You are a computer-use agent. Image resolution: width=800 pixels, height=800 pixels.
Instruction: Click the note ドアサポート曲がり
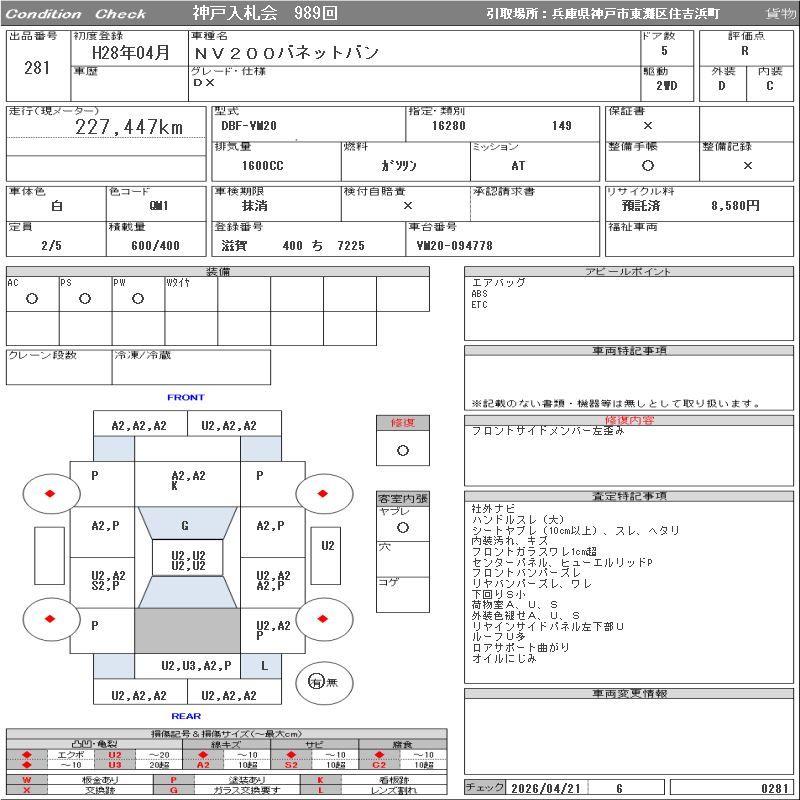pos(520,647)
